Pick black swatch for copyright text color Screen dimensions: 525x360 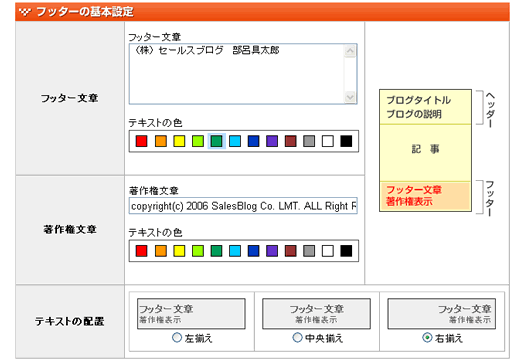point(346,250)
